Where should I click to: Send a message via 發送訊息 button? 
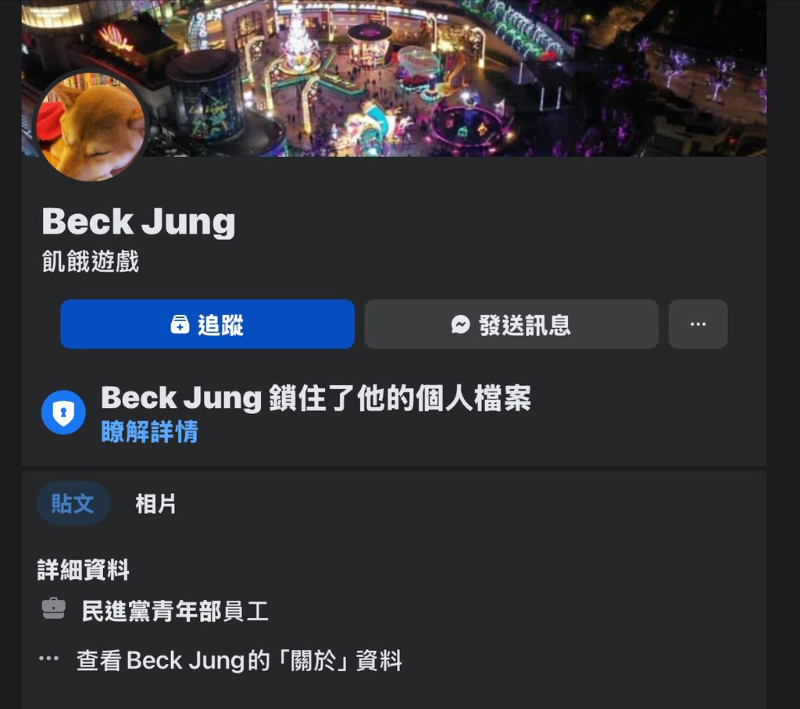(511, 324)
